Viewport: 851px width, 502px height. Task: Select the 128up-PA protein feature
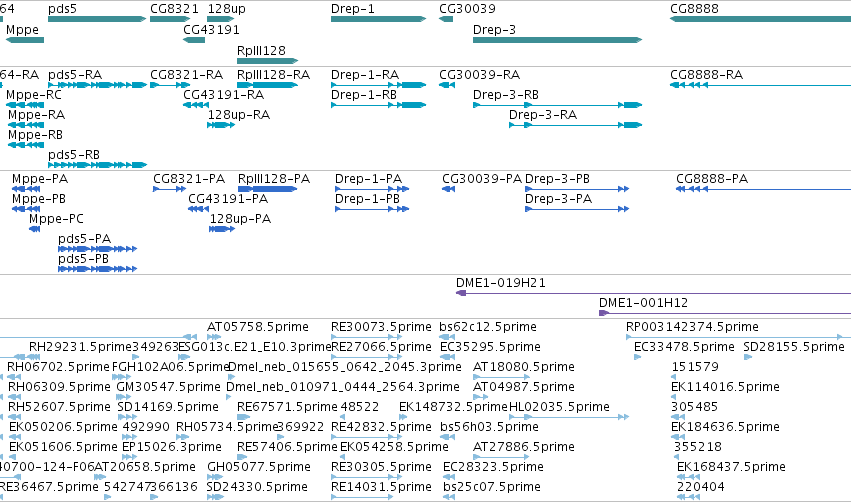(x=222, y=229)
